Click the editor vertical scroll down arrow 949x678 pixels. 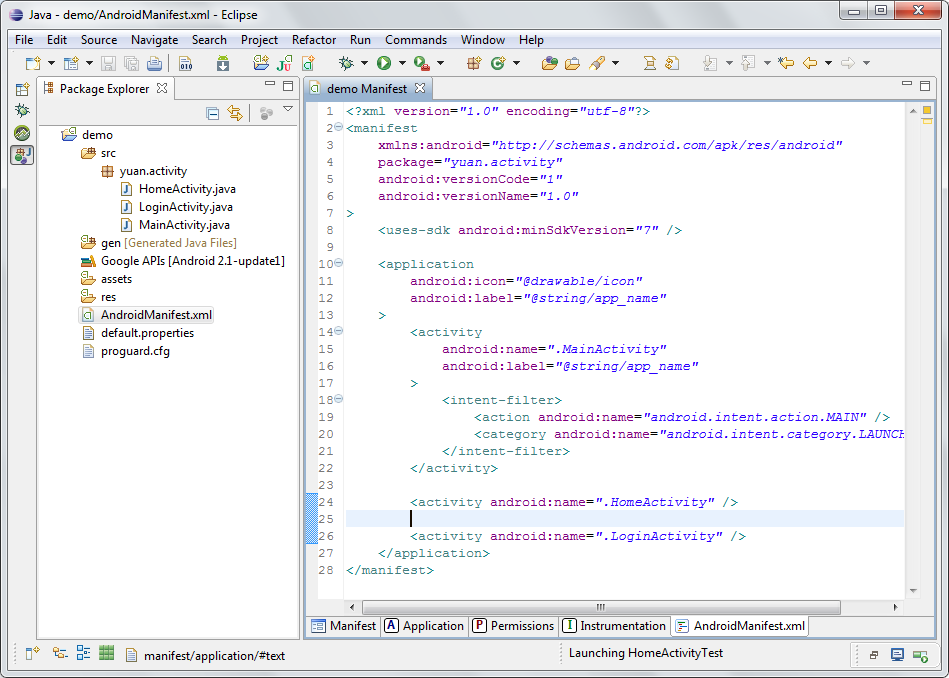pos(913,591)
